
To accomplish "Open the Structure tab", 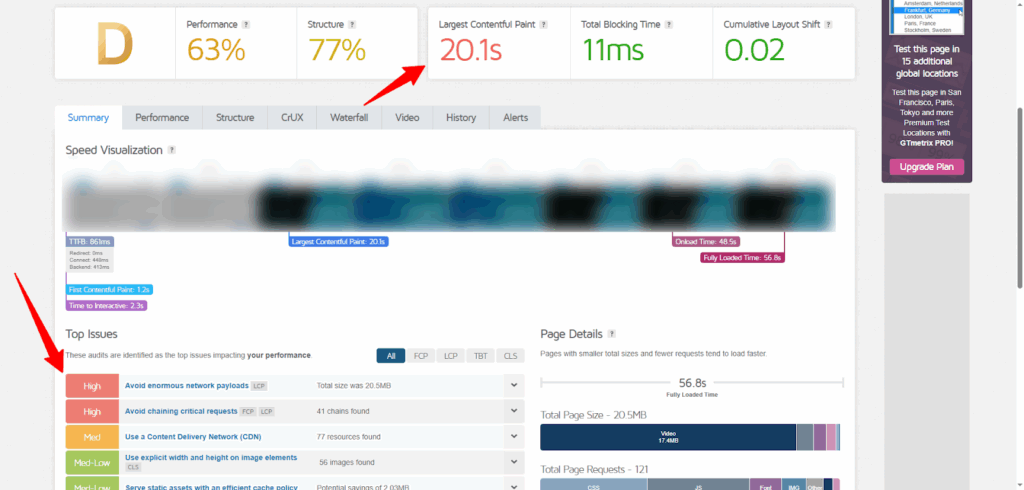I will (x=235, y=118).
